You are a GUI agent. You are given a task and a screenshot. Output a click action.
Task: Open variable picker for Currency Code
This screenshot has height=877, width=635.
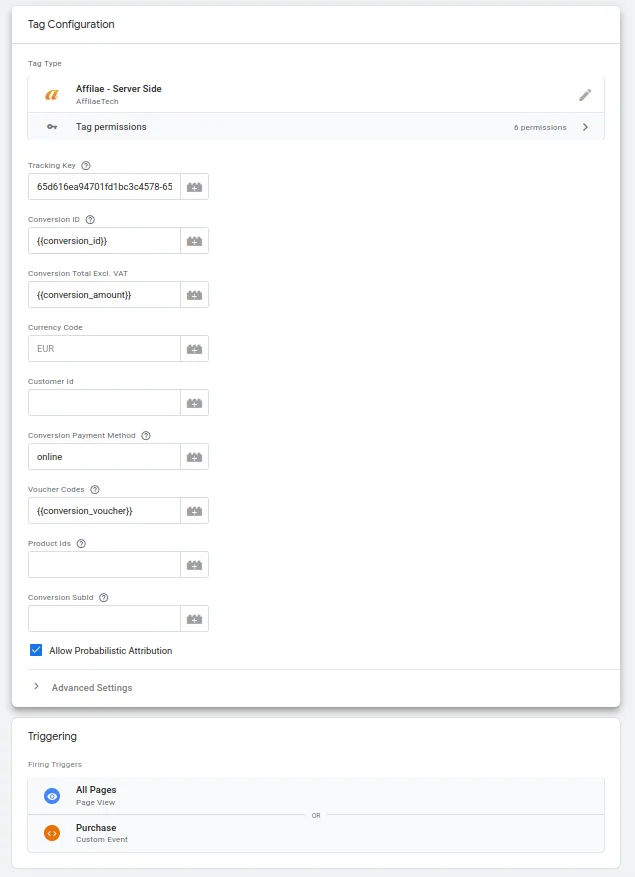194,349
